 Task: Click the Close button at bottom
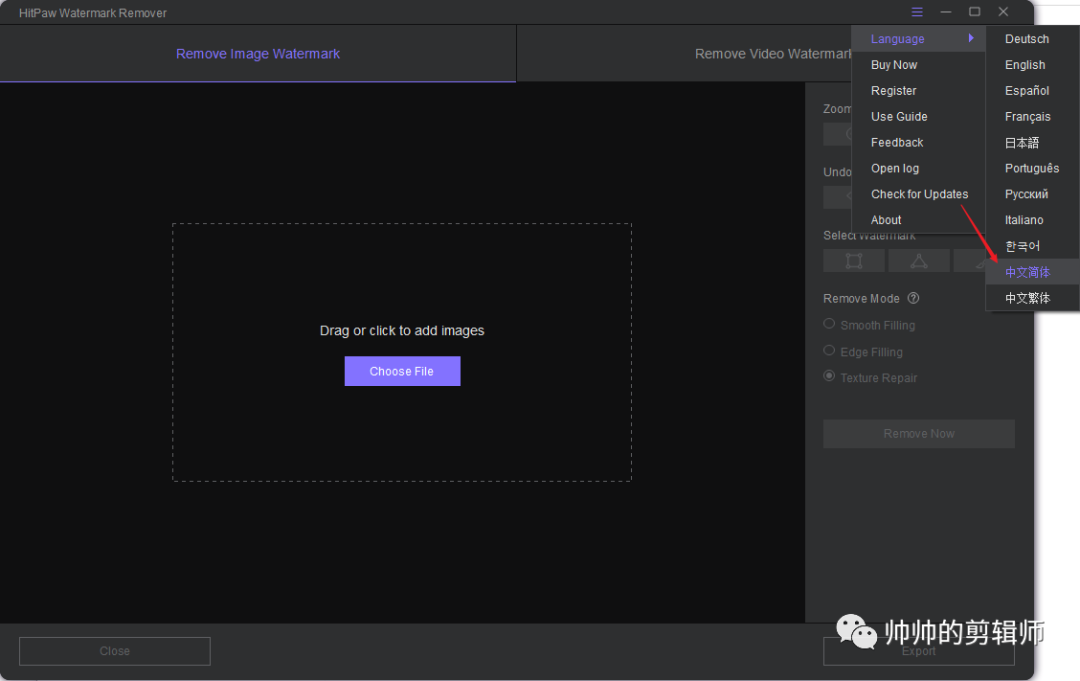[114, 651]
